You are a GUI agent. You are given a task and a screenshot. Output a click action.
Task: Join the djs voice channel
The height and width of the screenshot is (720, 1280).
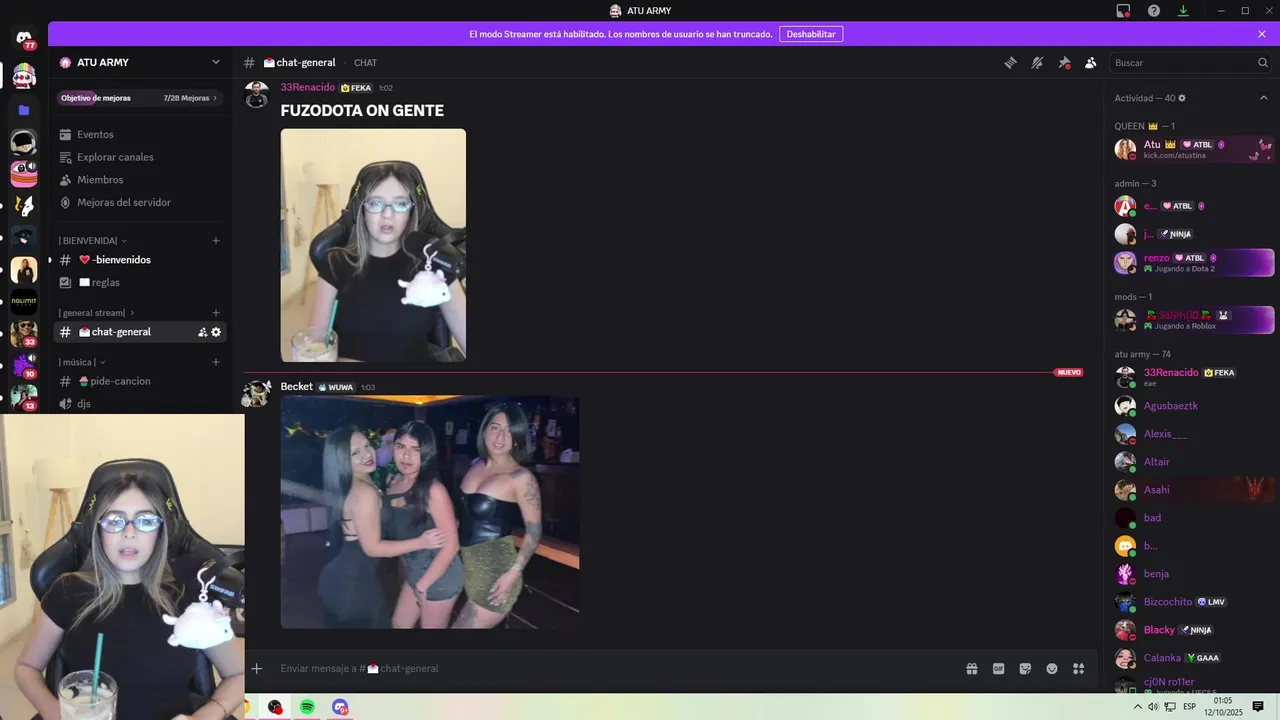click(140, 403)
